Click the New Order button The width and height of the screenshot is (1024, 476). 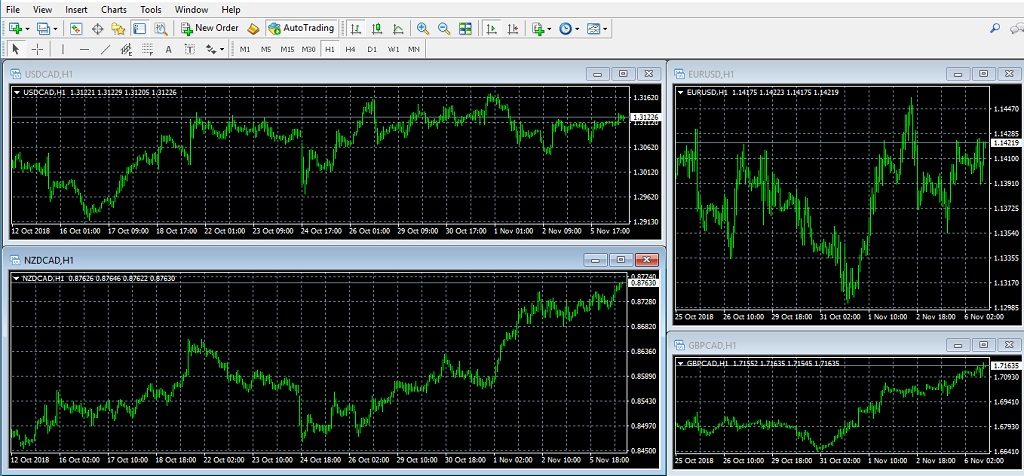(x=210, y=28)
